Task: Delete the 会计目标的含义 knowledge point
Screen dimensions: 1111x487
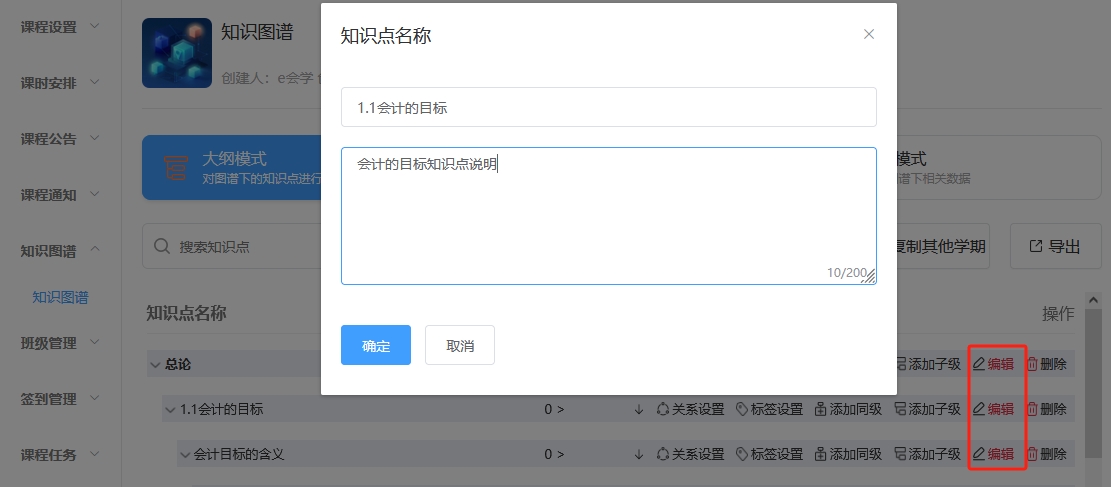Action: coord(1046,454)
